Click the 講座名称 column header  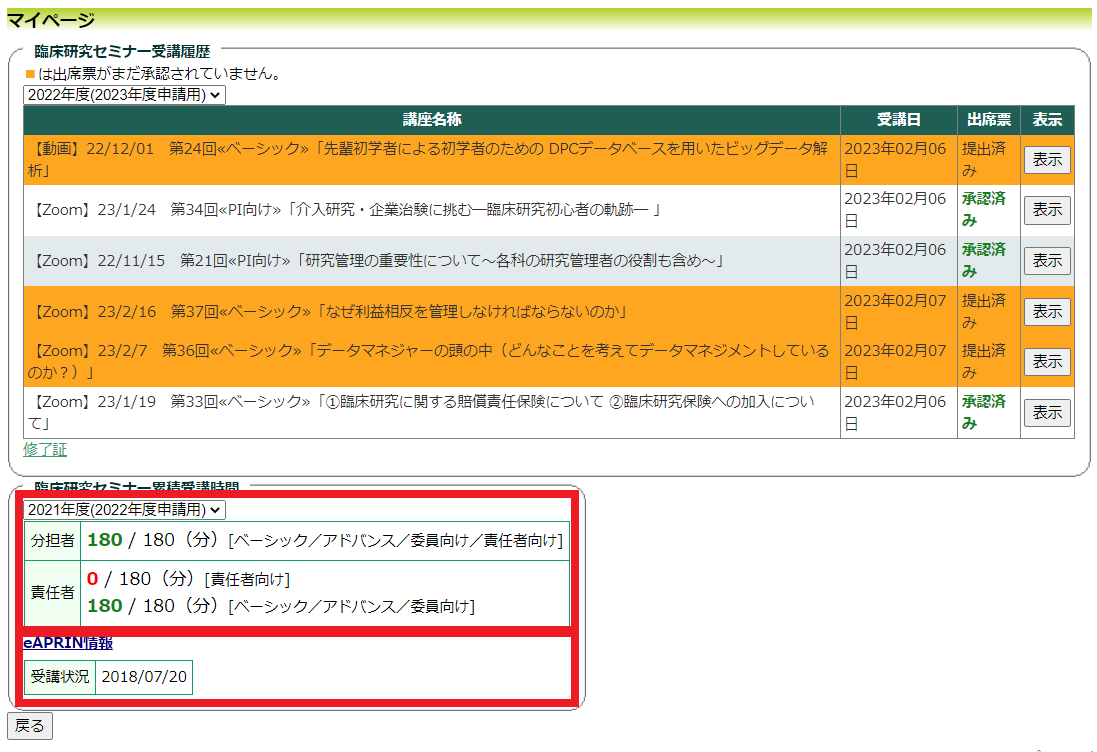432,120
